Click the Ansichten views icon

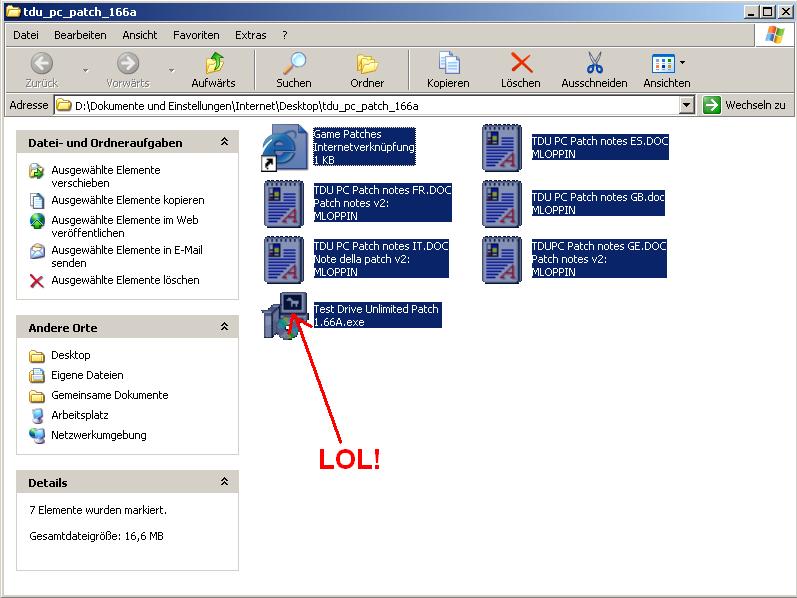663,64
